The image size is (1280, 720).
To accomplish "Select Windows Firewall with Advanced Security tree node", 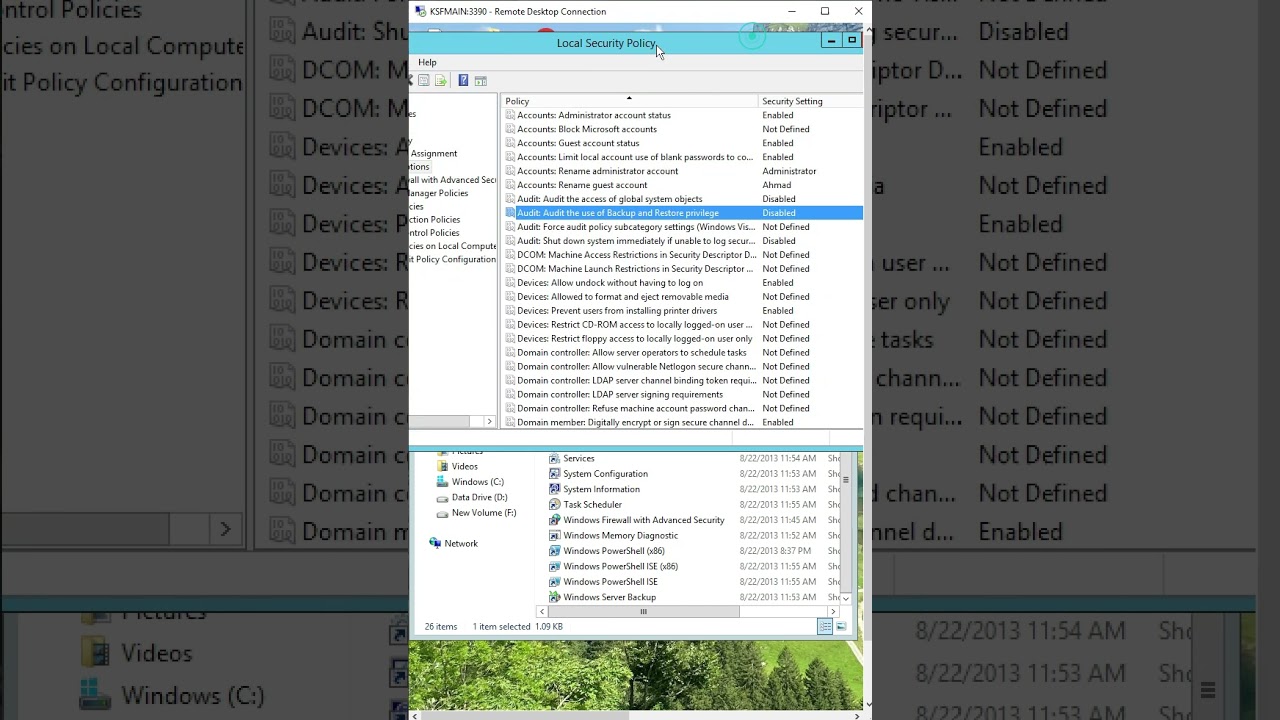I will coord(453,180).
